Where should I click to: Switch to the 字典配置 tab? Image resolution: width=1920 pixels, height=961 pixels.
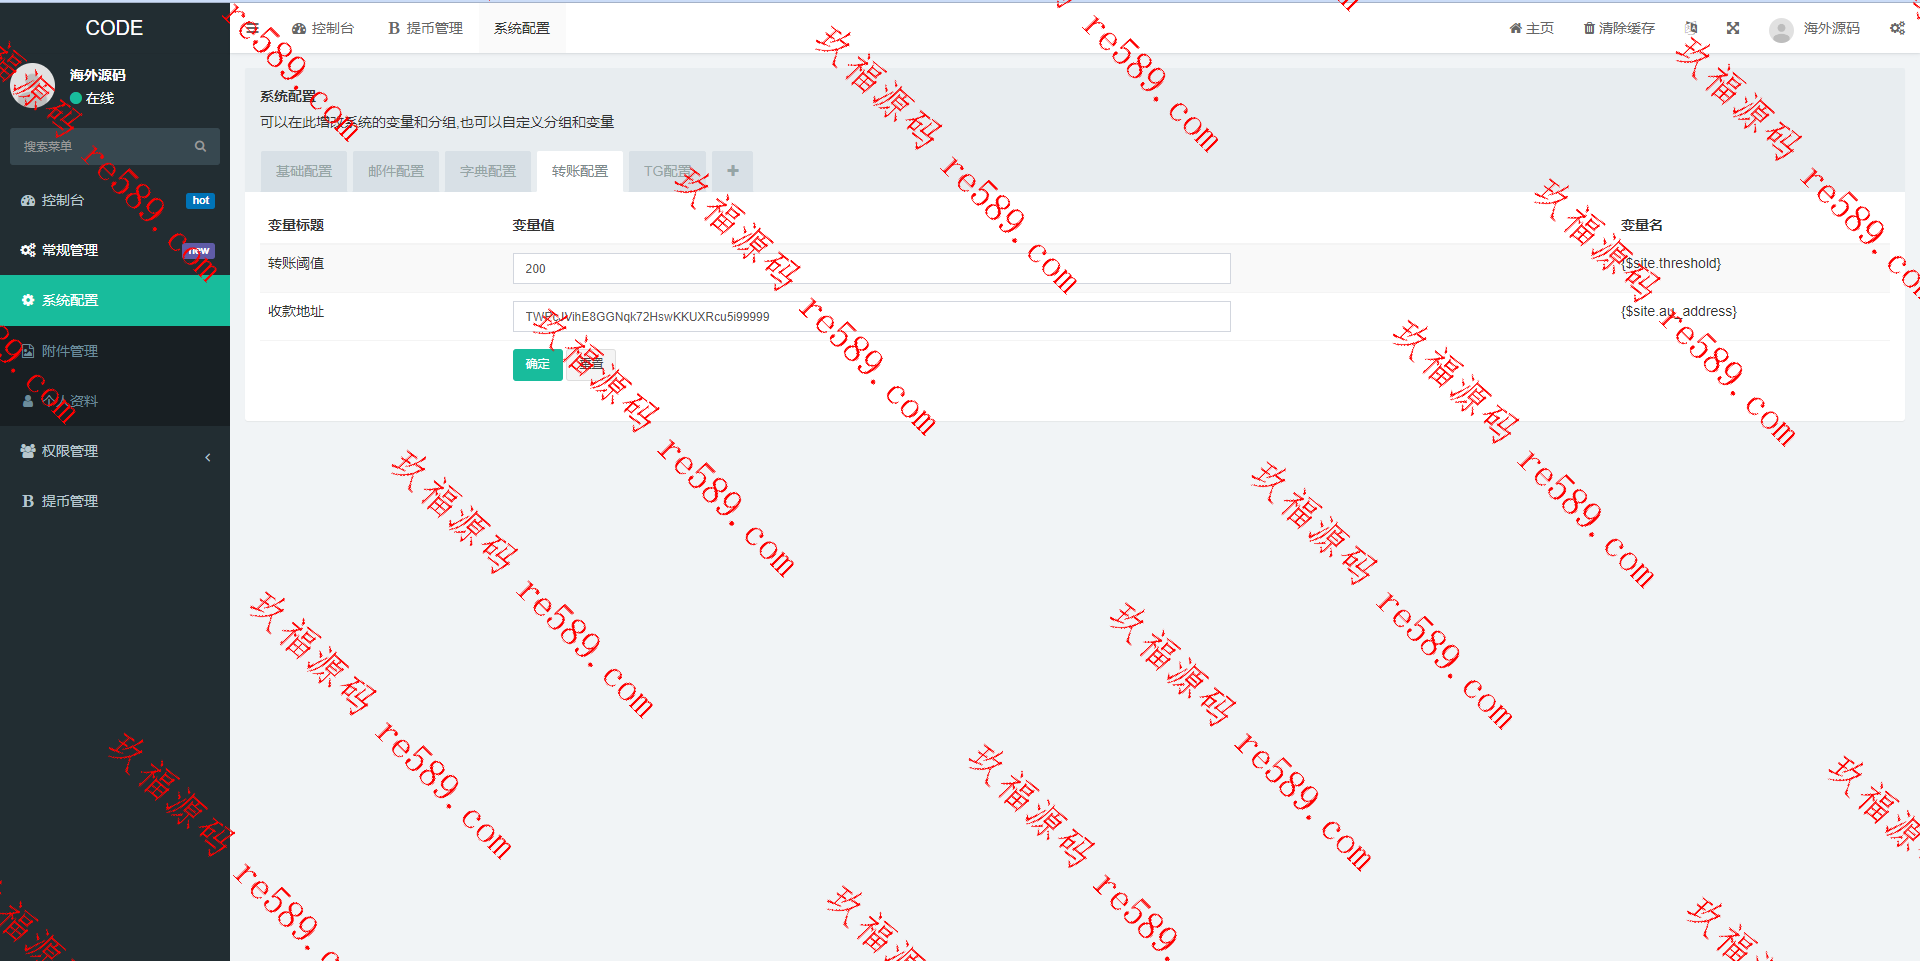pos(488,171)
